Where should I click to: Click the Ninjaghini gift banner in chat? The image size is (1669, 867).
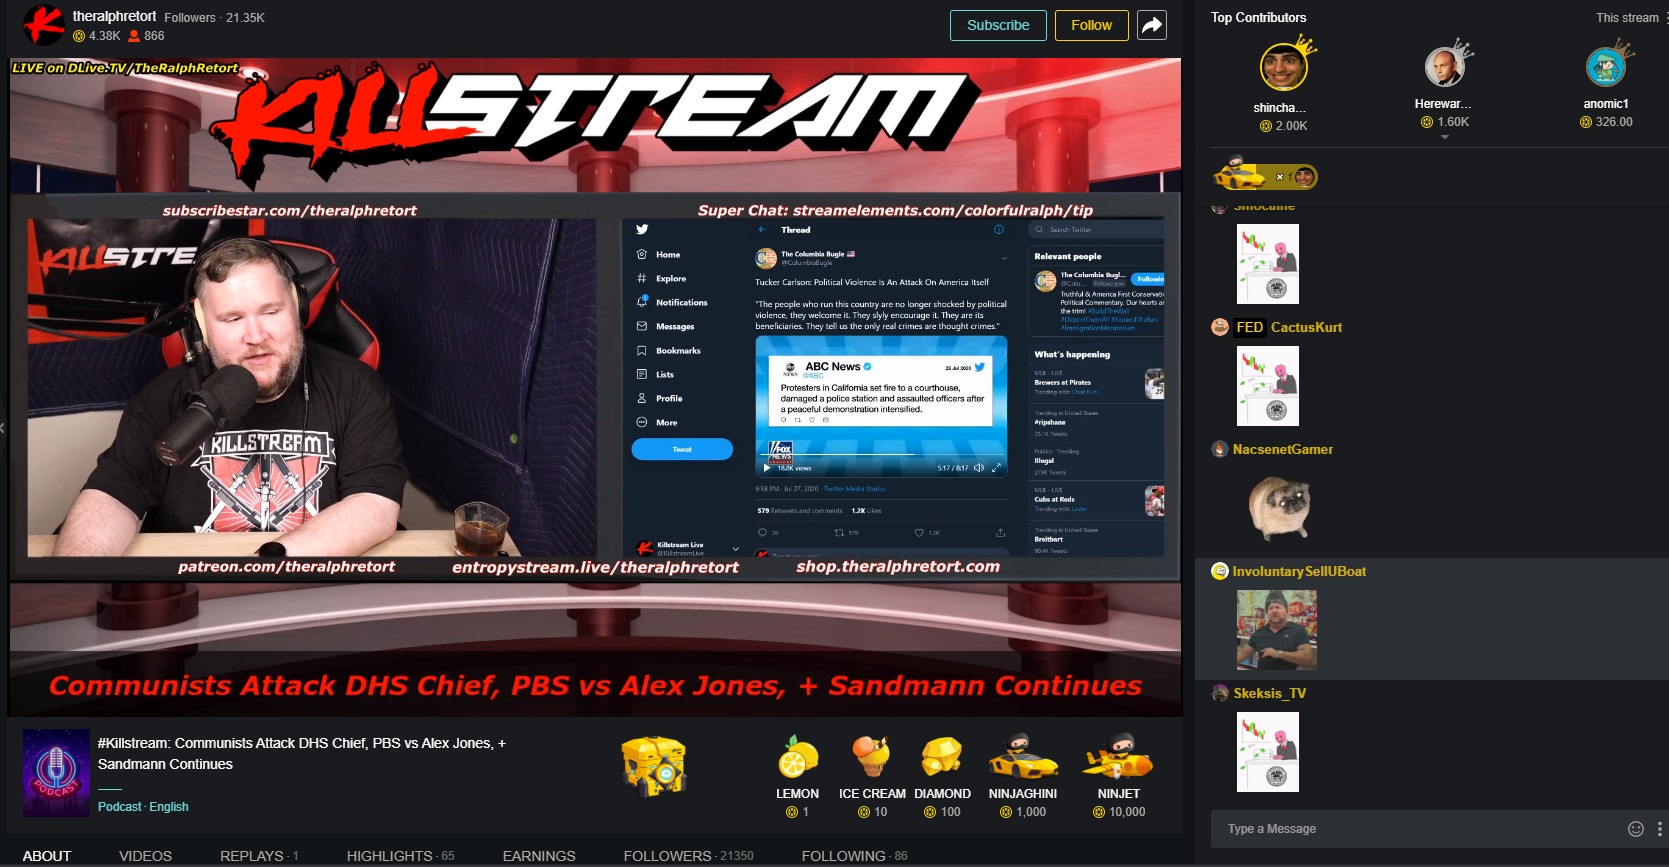[x=1265, y=175]
